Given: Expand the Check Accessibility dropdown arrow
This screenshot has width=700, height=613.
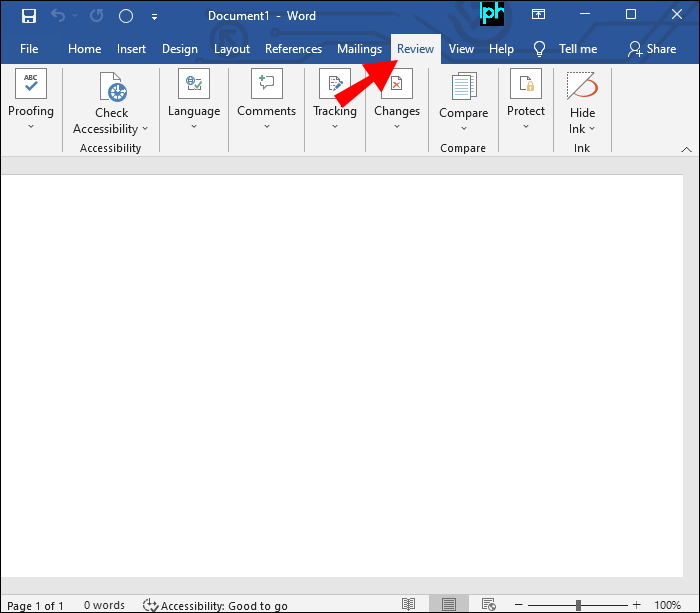Looking at the screenshot, I should point(145,129).
